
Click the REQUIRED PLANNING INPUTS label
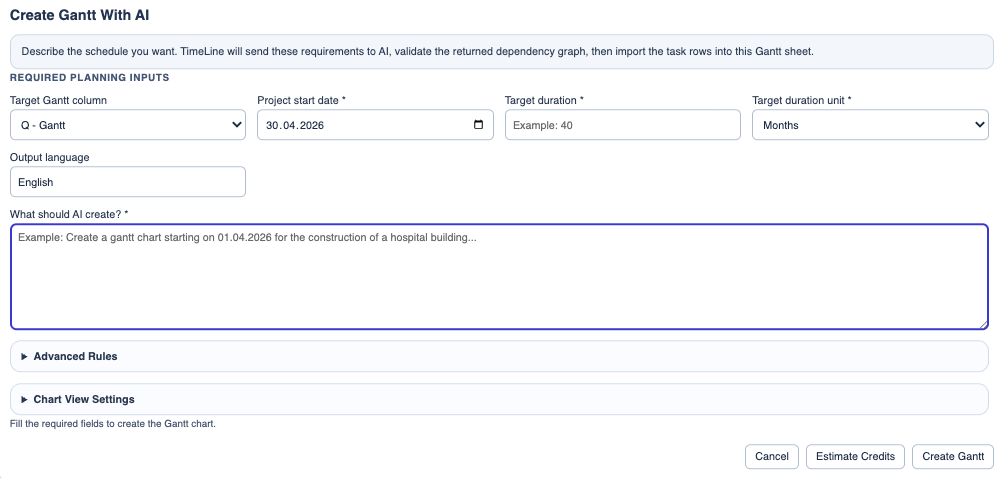pyautogui.click(x=89, y=78)
